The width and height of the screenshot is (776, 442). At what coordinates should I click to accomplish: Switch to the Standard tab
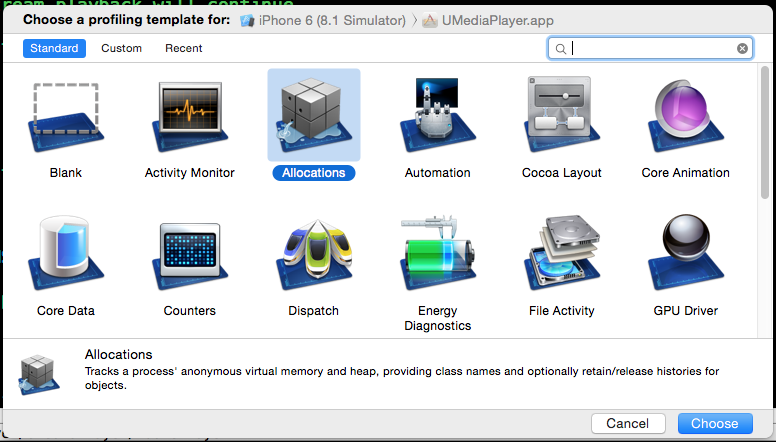[x=54, y=48]
